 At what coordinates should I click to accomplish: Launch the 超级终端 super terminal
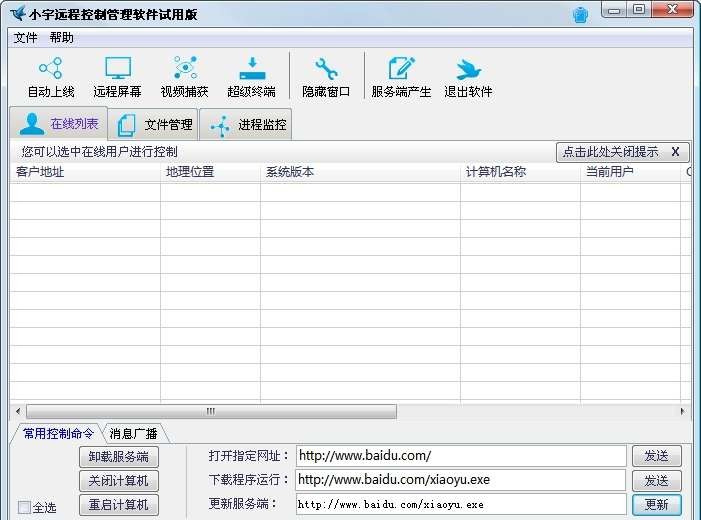252,77
